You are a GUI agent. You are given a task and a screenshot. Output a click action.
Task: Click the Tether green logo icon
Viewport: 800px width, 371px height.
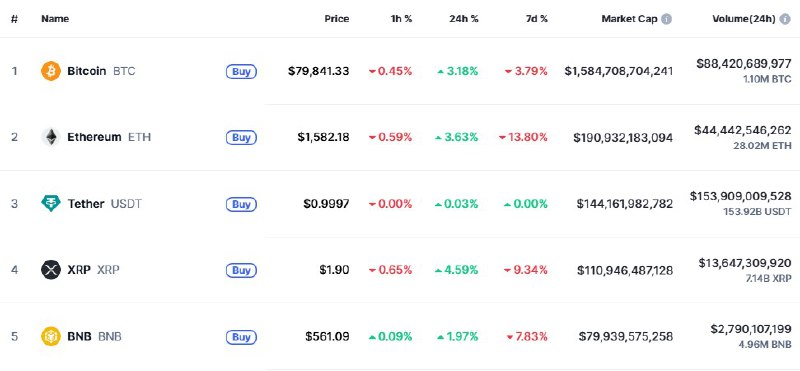[x=51, y=204]
